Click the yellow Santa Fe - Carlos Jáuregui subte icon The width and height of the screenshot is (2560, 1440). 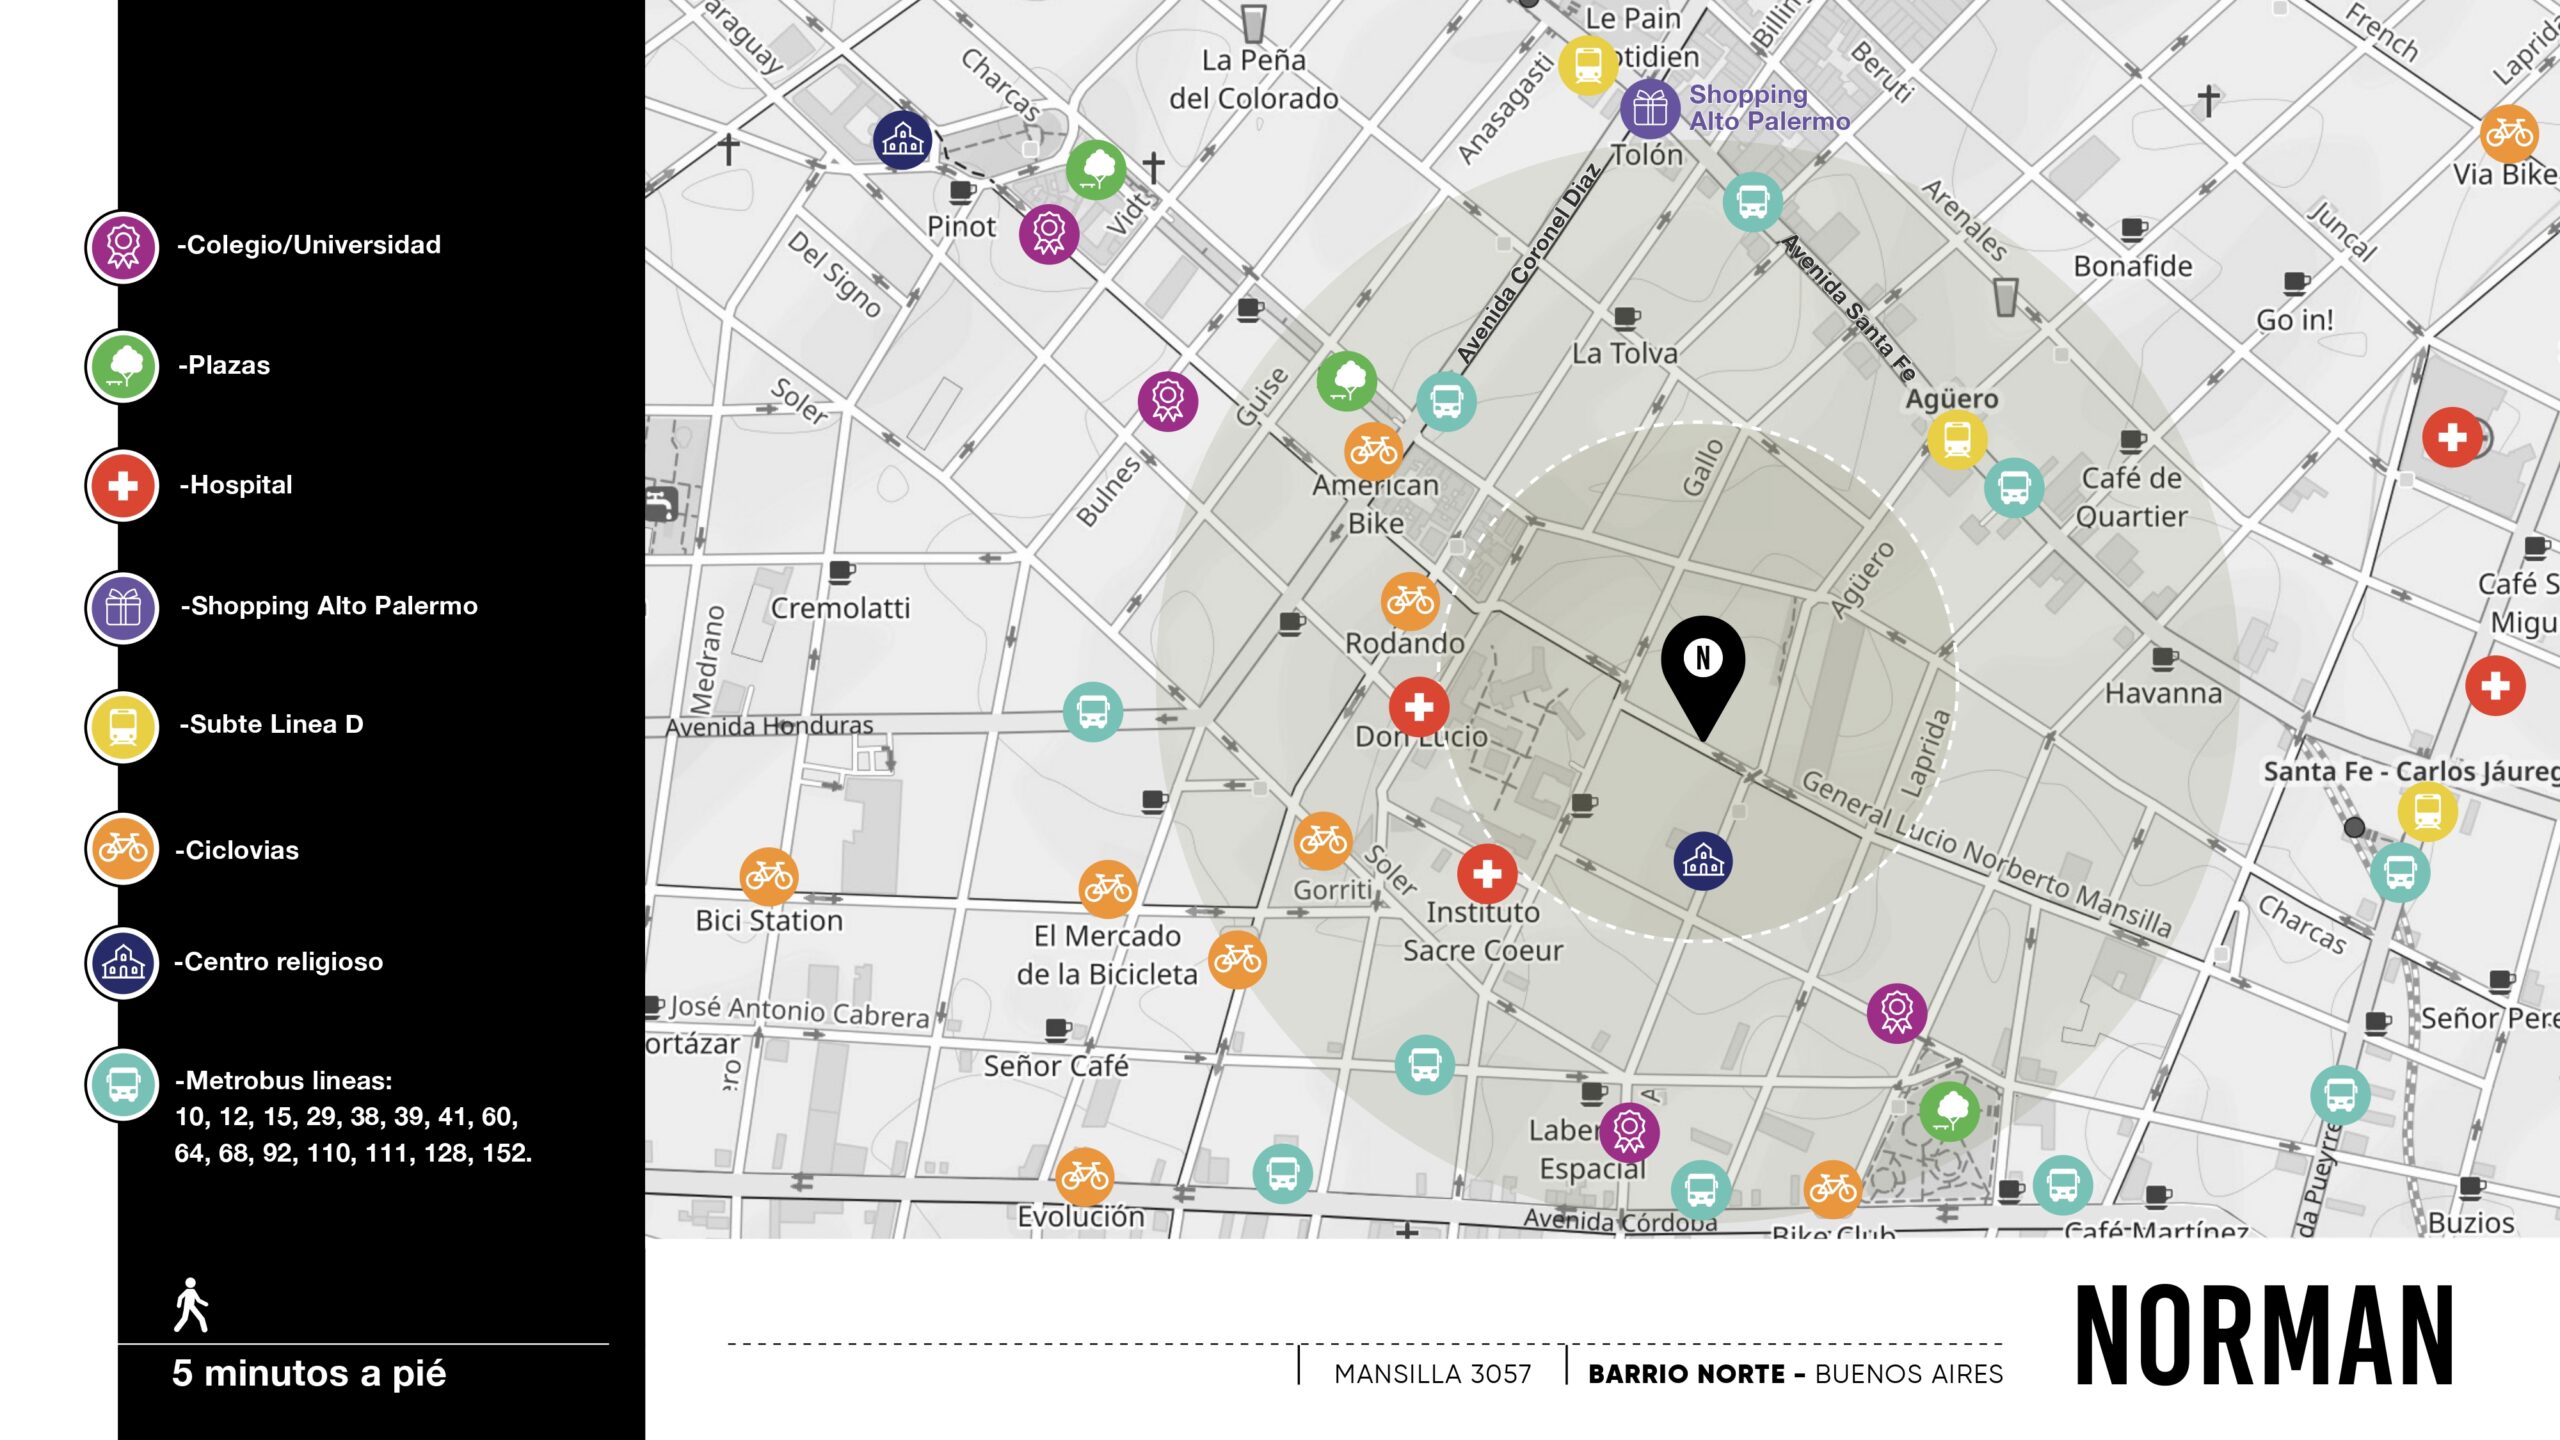click(x=2427, y=810)
